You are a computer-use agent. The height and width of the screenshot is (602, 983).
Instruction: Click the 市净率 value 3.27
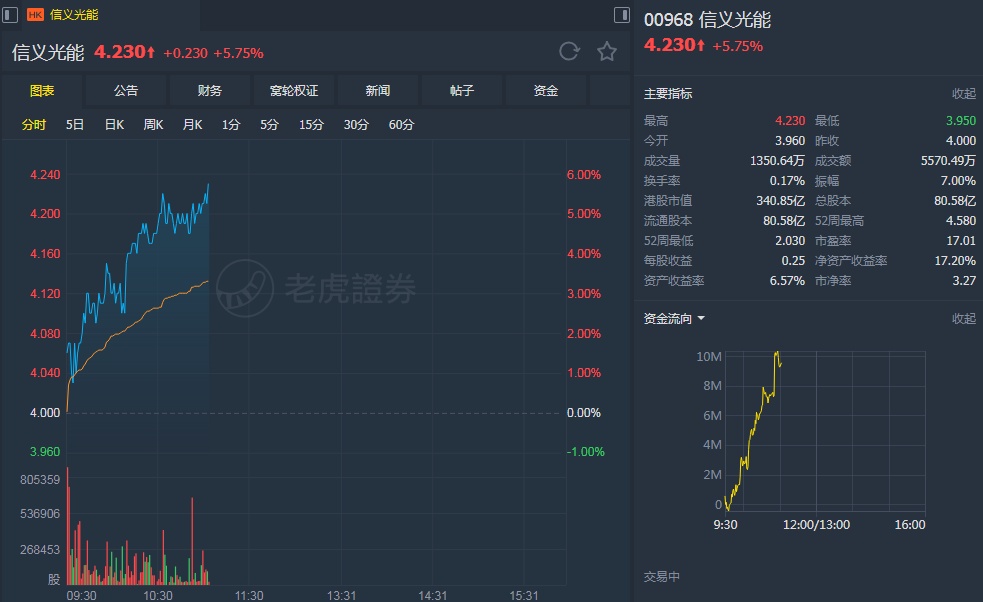pos(964,281)
